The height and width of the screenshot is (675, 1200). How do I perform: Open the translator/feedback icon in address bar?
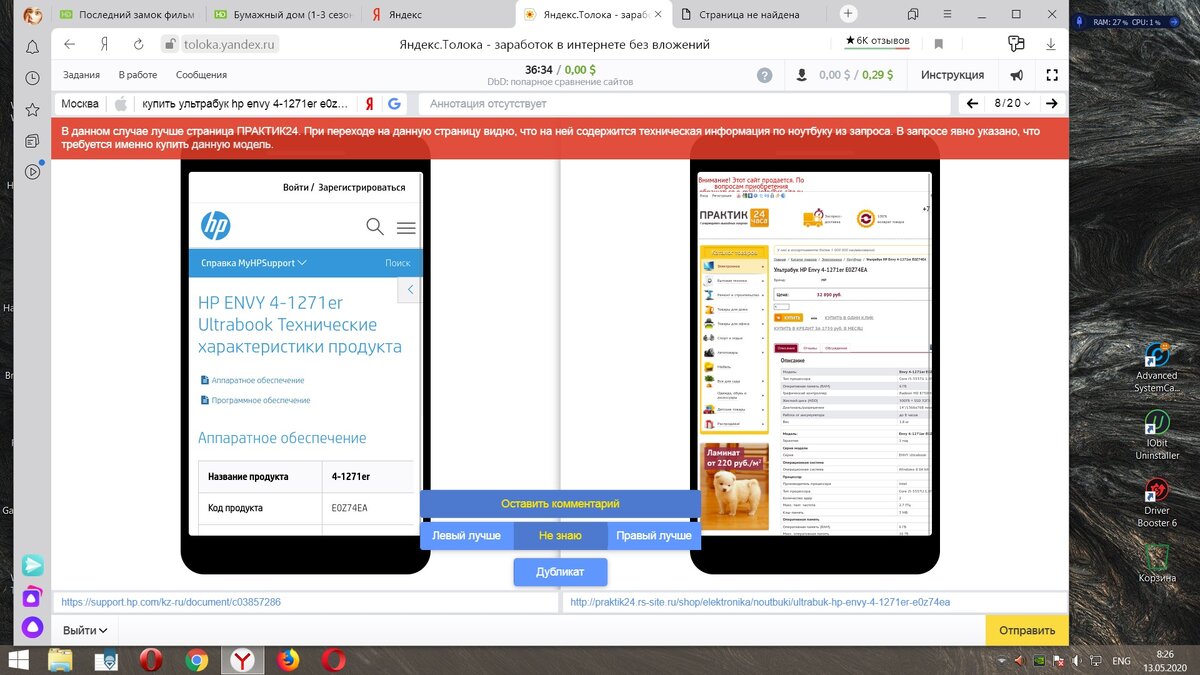pyautogui.click(x=1017, y=45)
